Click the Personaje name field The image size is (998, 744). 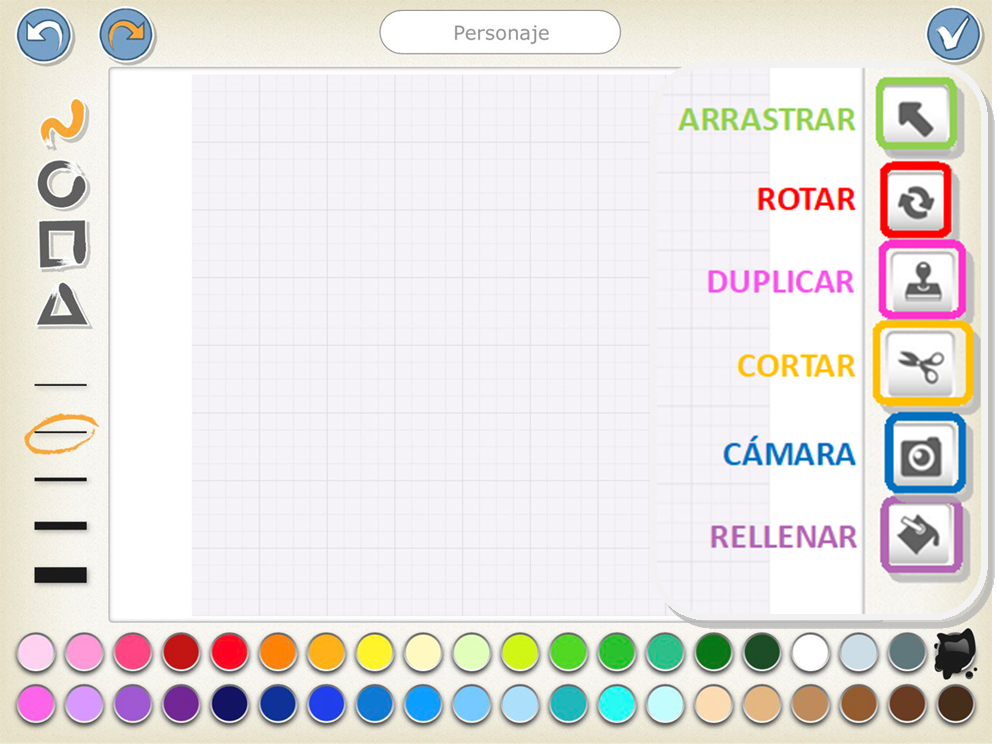click(x=499, y=33)
